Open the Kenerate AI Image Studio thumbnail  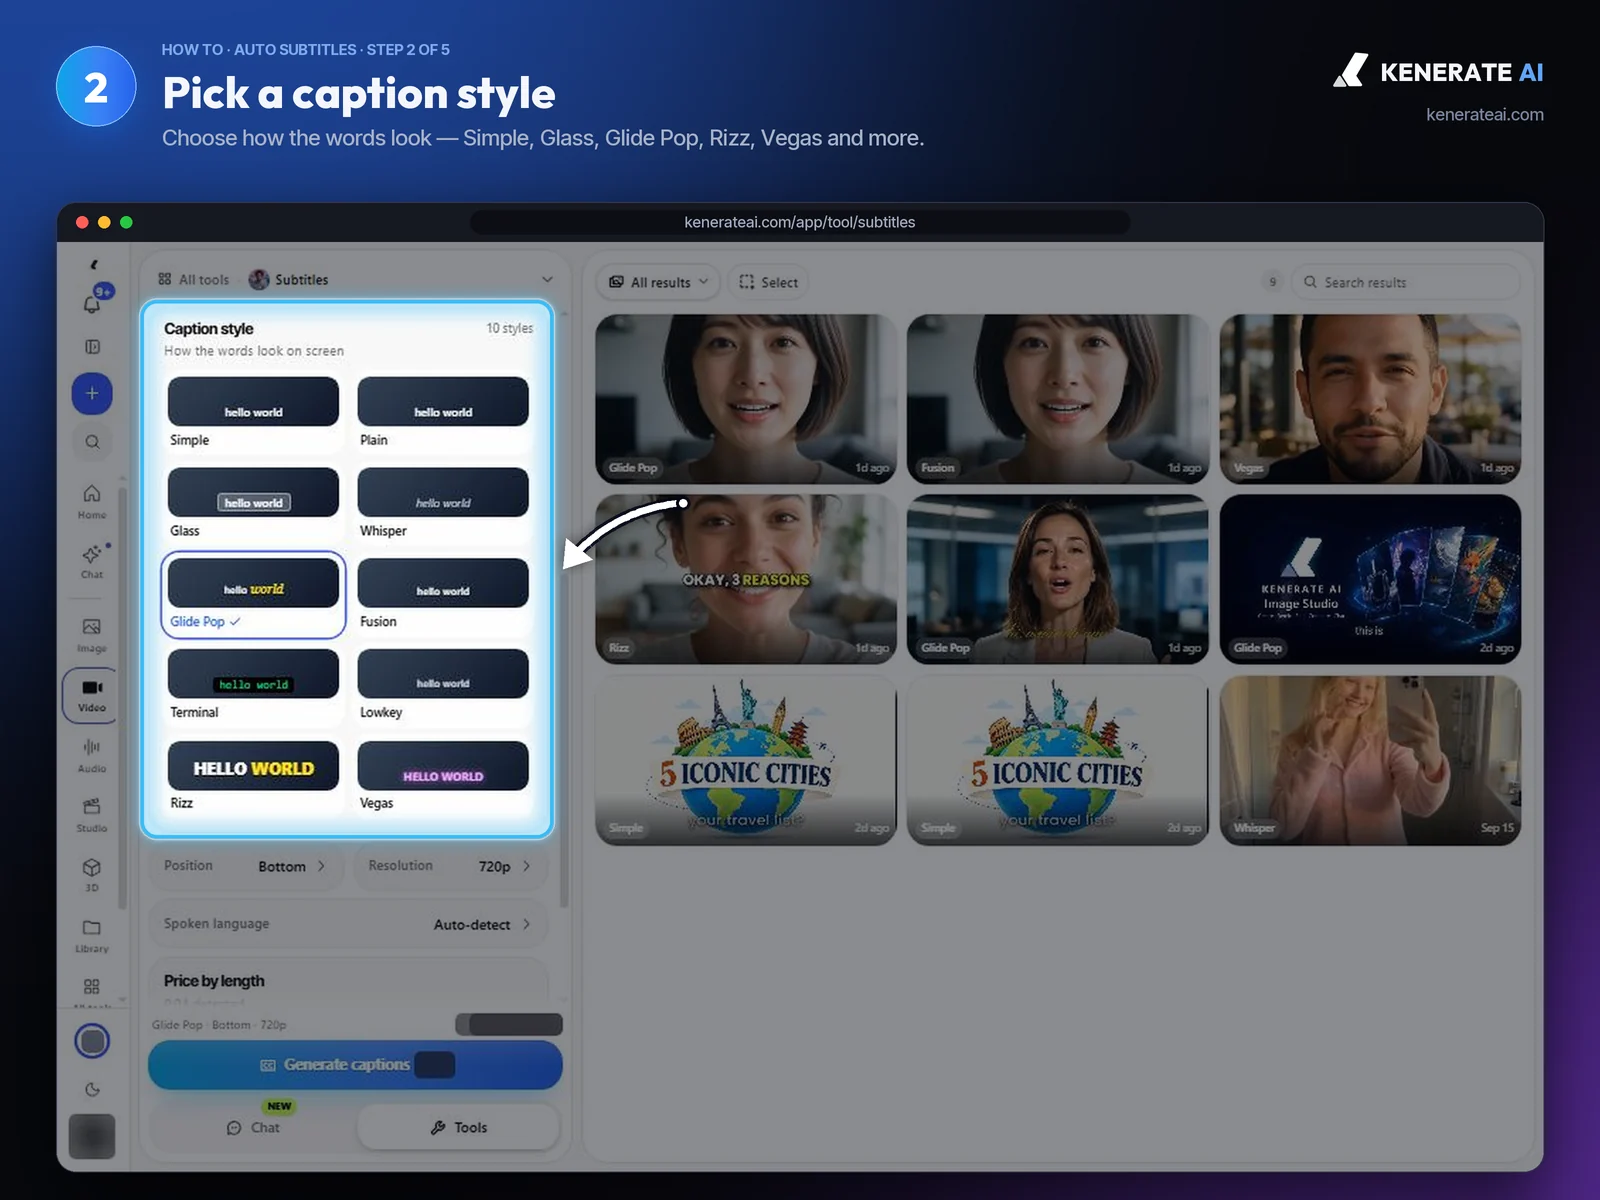click(x=1370, y=579)
